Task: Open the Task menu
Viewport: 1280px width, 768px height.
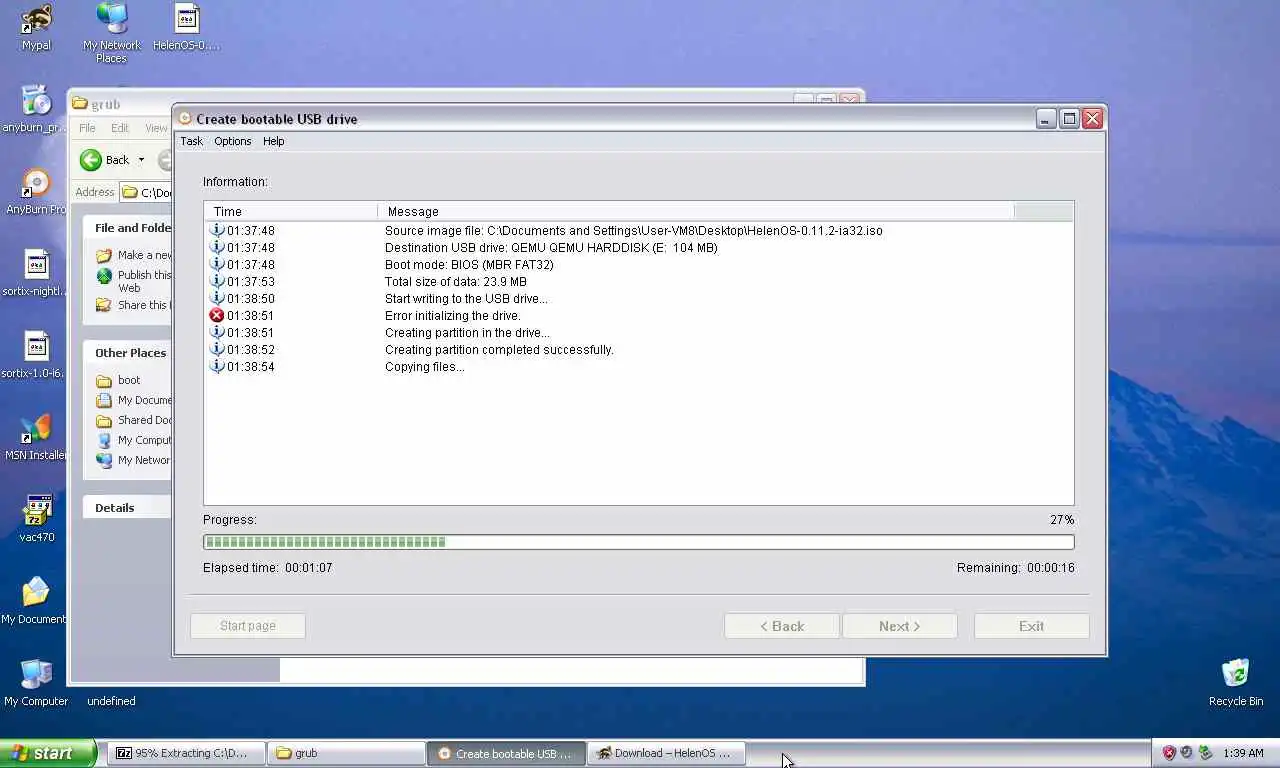Action: [x=191, y=141]
